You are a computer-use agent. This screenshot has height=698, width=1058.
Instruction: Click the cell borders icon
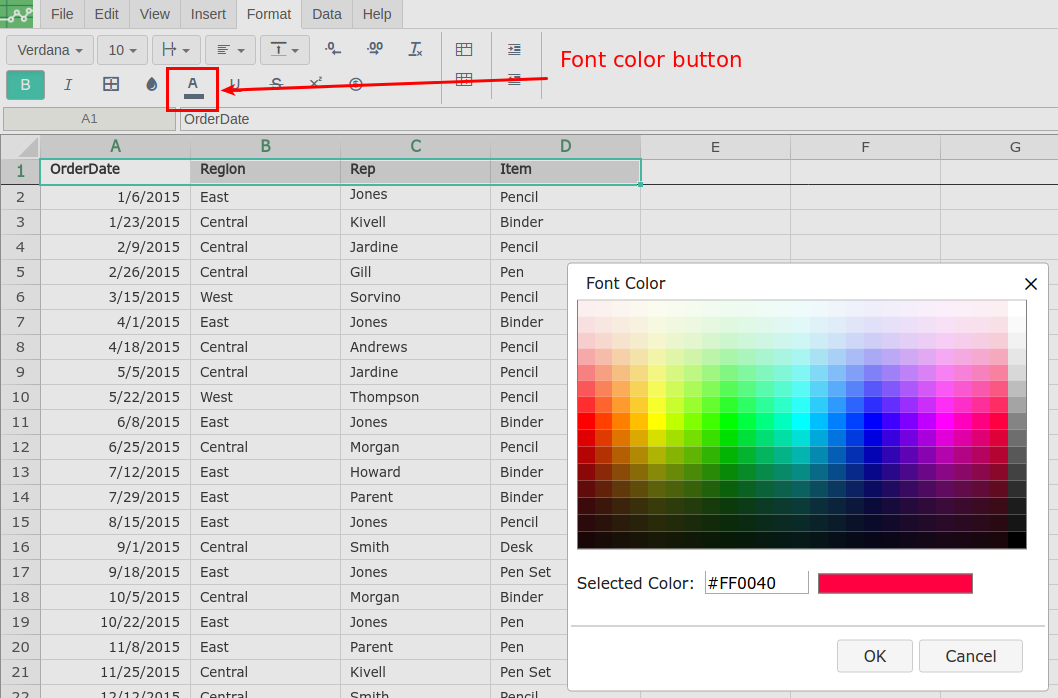(111, 85)
